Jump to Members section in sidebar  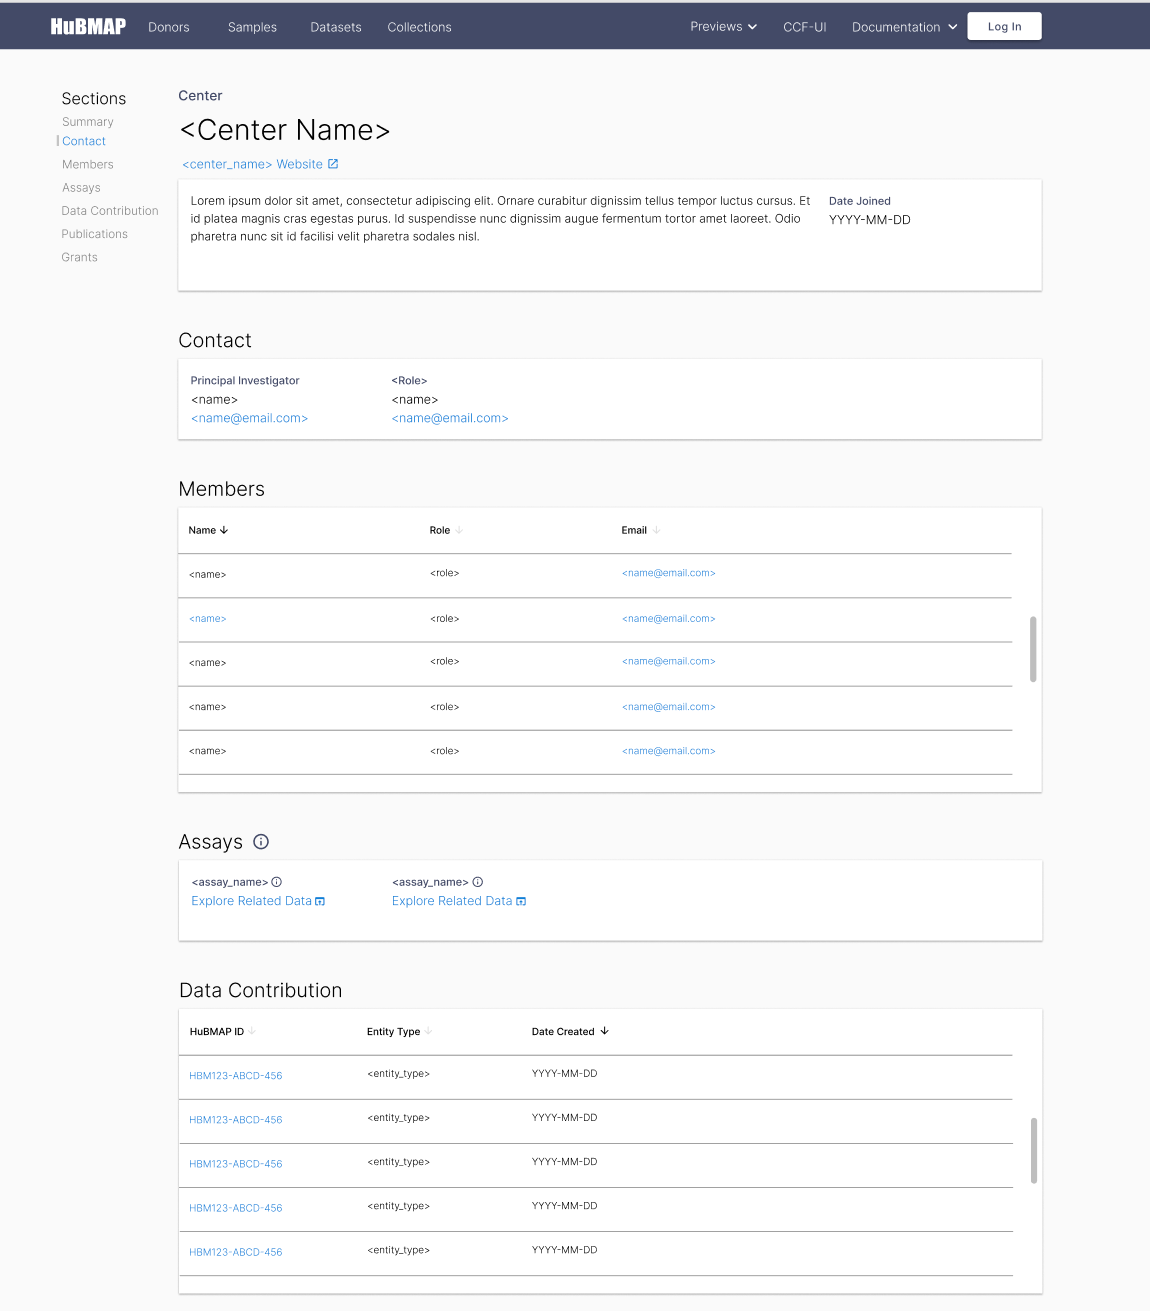[88, 164]
